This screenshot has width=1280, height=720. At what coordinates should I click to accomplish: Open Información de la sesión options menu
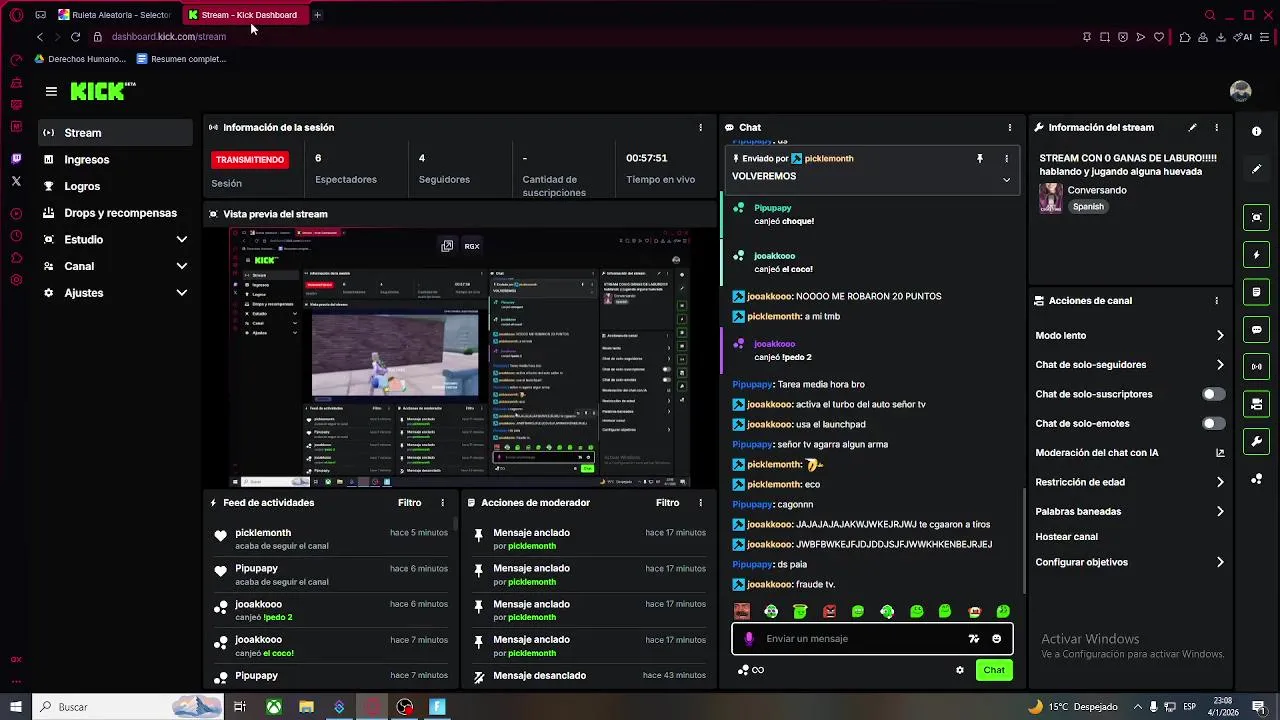701,127
